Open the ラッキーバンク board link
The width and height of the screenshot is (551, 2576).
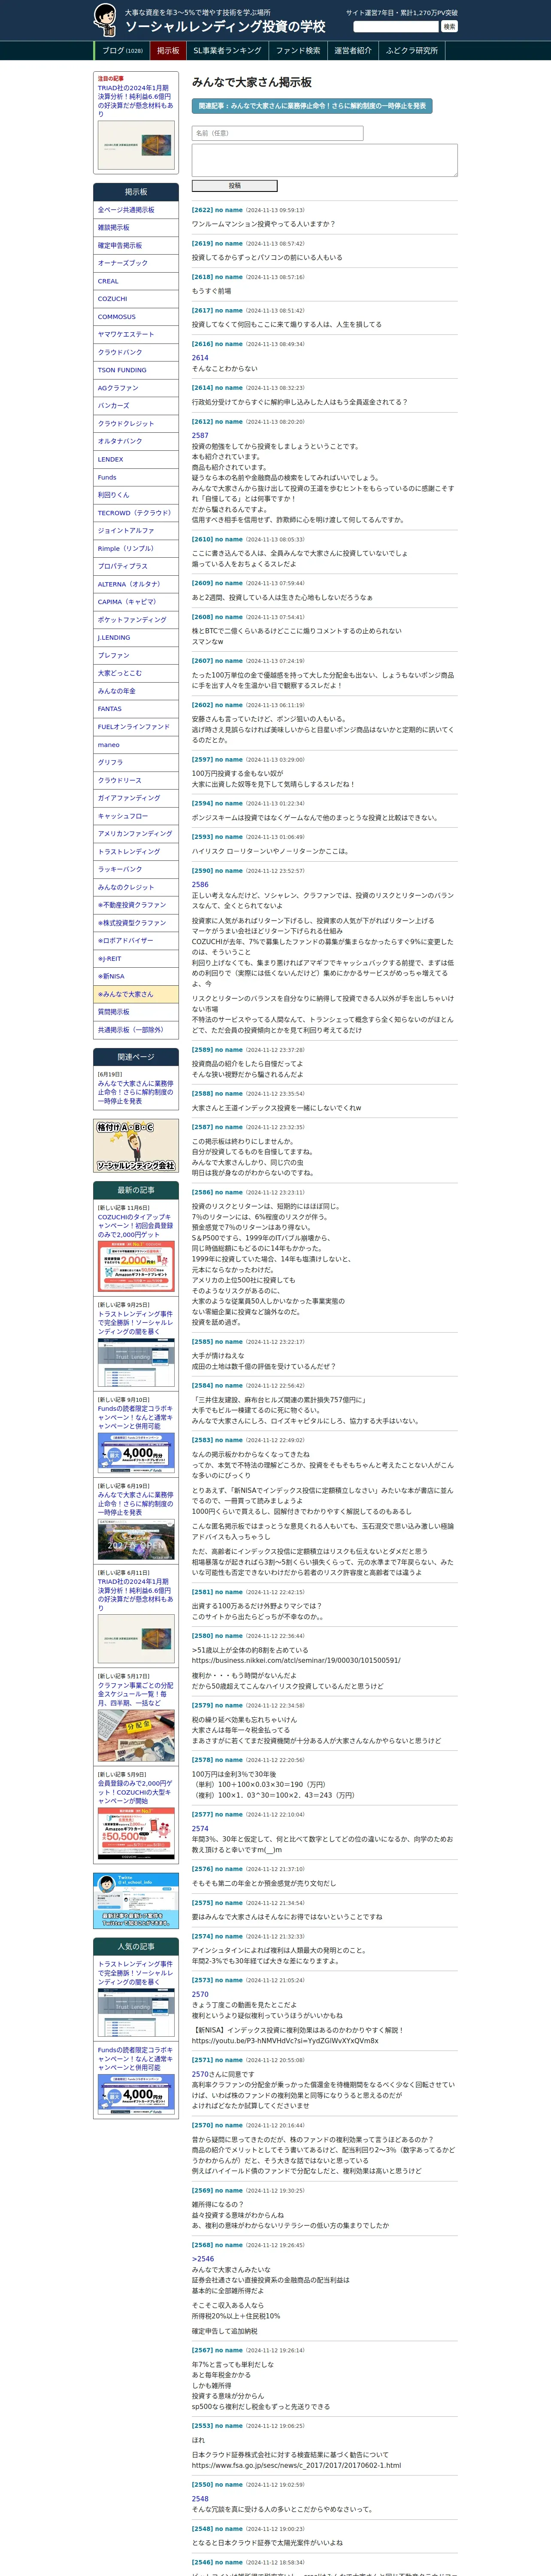pyautogui.click(x=136, y=869)
